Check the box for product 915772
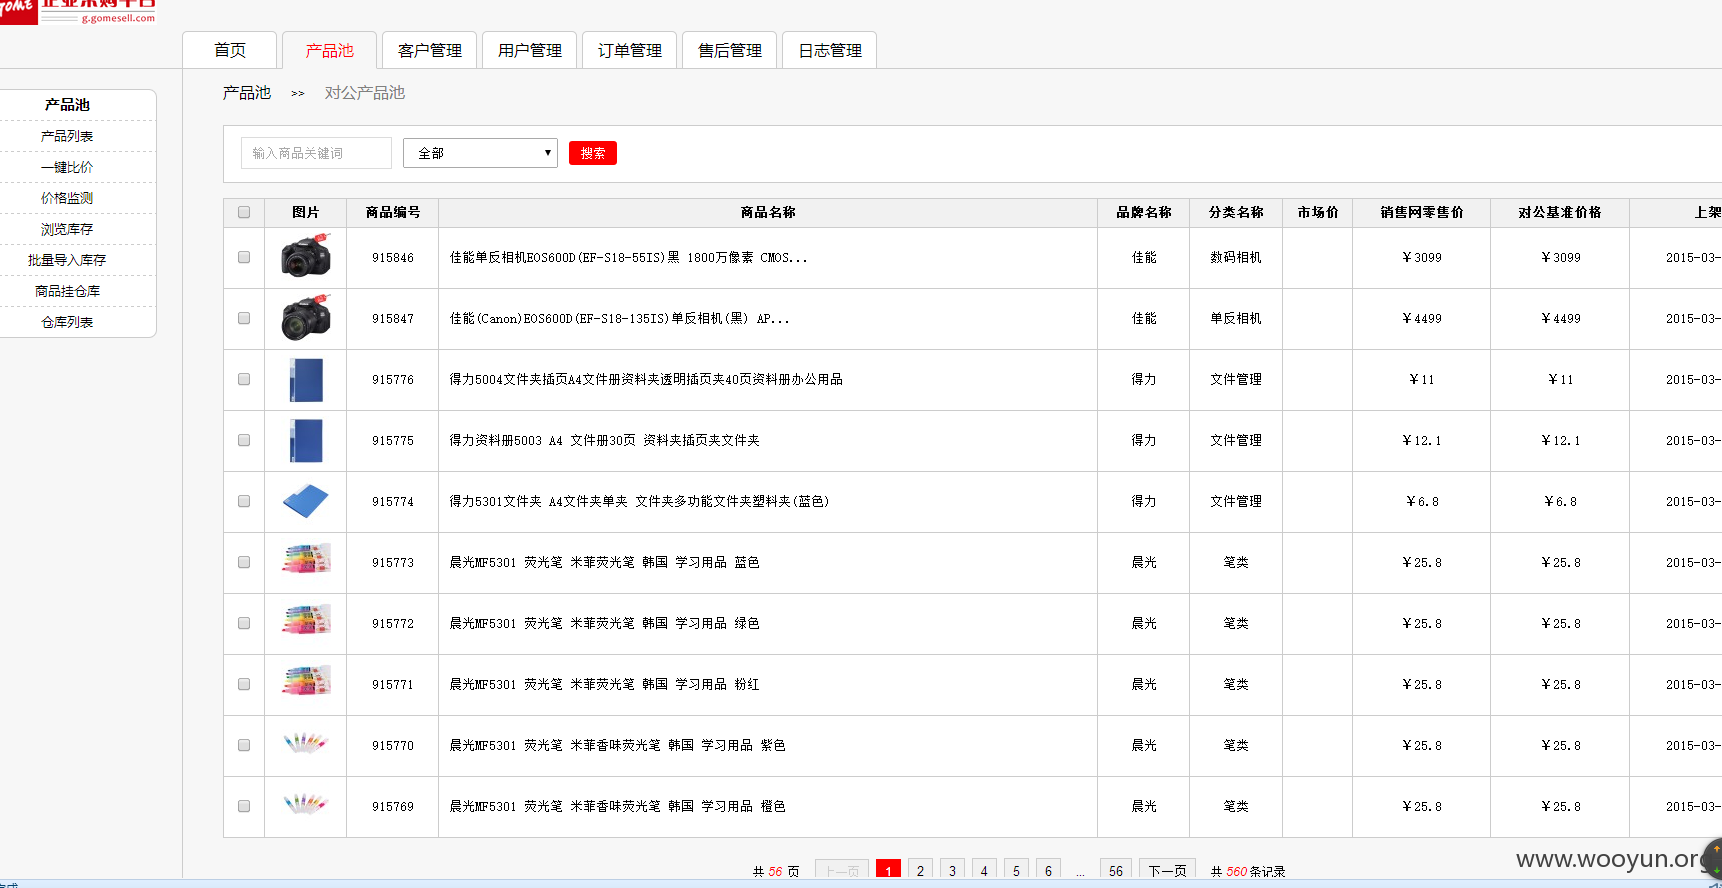 pyautogui.click(x=244, y=623)
